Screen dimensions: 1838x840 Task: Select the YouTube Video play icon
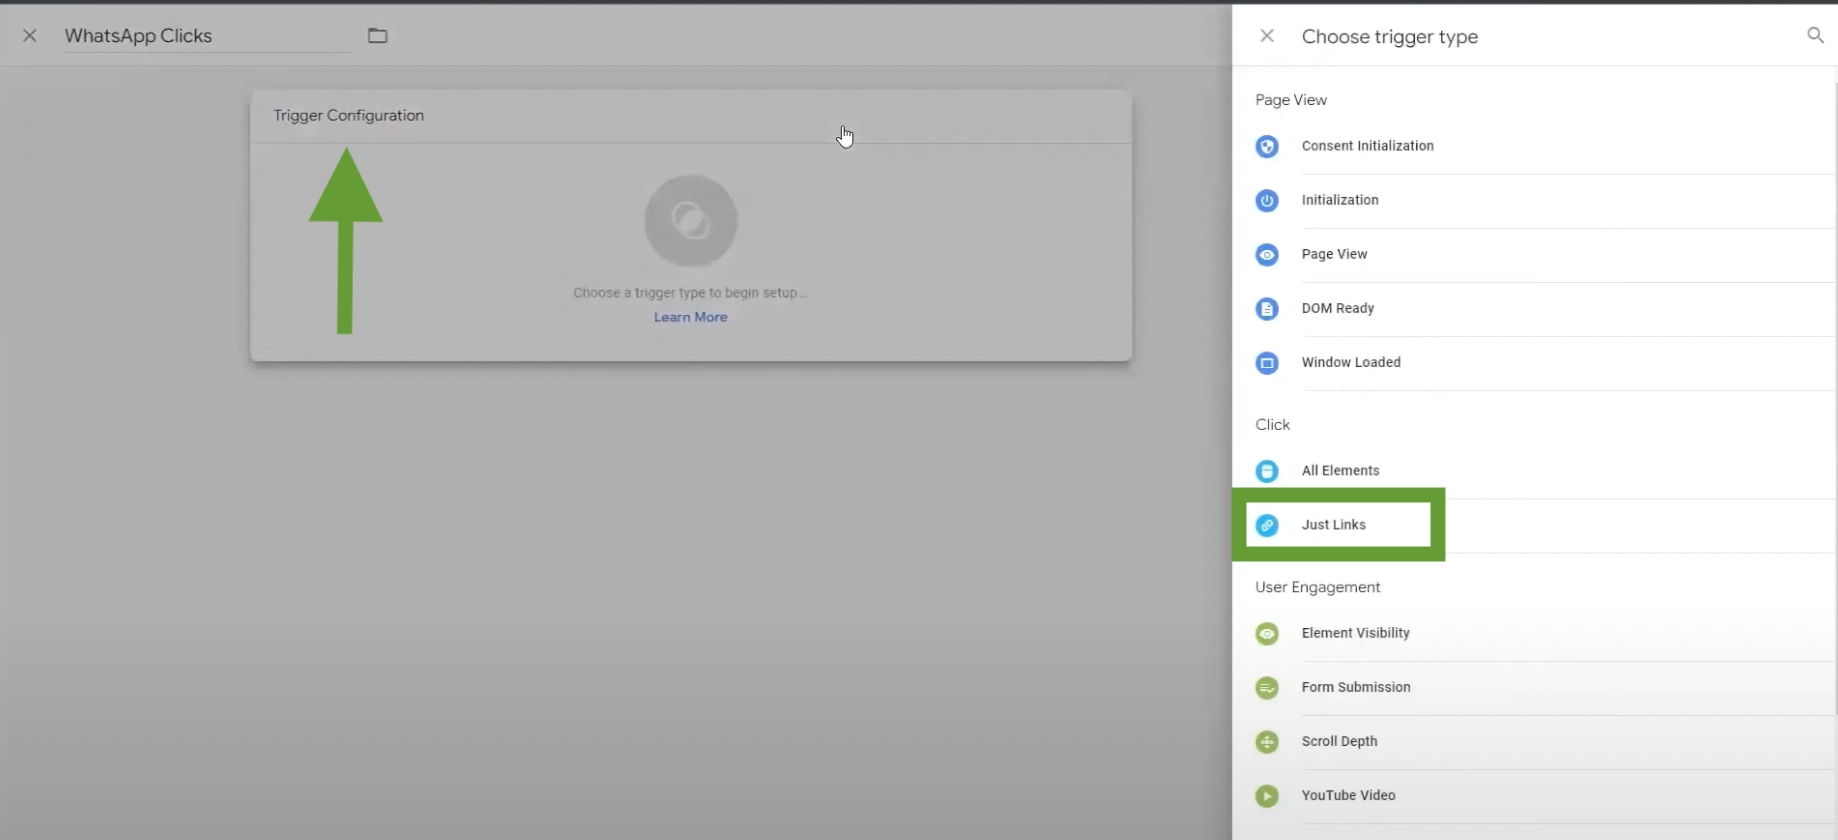click(x=1267, y=796)
